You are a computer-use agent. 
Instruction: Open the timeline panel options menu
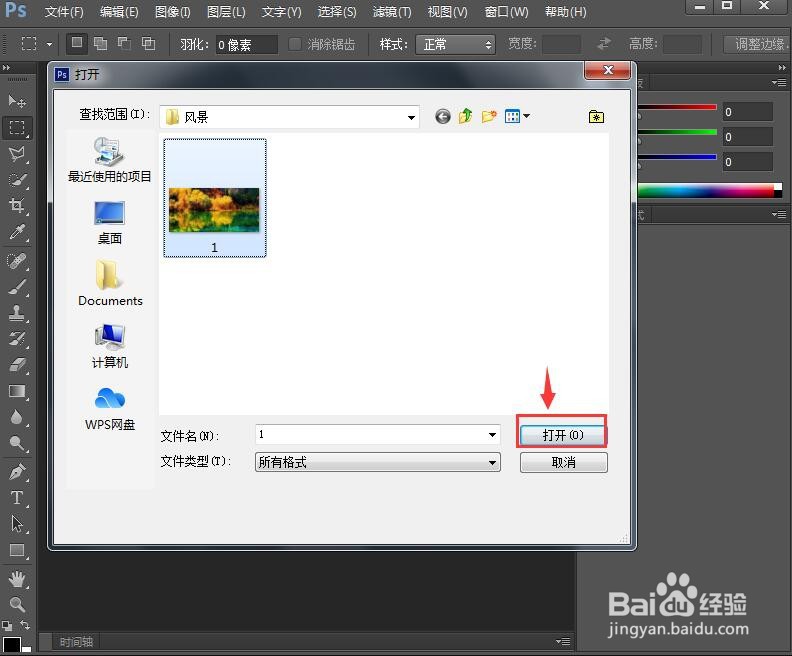tap(563, 641)
